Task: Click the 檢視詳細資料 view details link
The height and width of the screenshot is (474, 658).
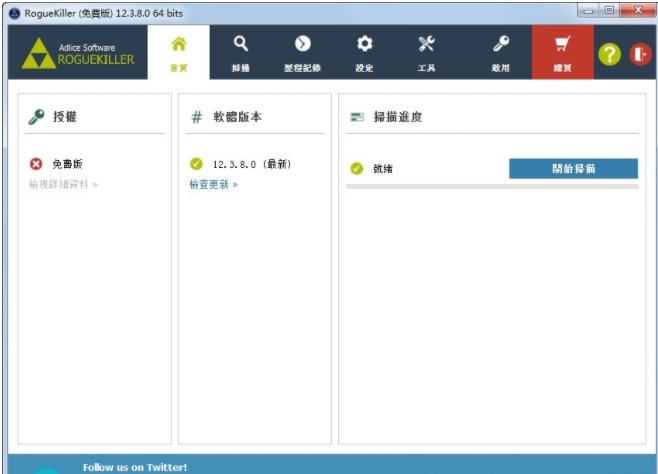Action: coord(63,184)
